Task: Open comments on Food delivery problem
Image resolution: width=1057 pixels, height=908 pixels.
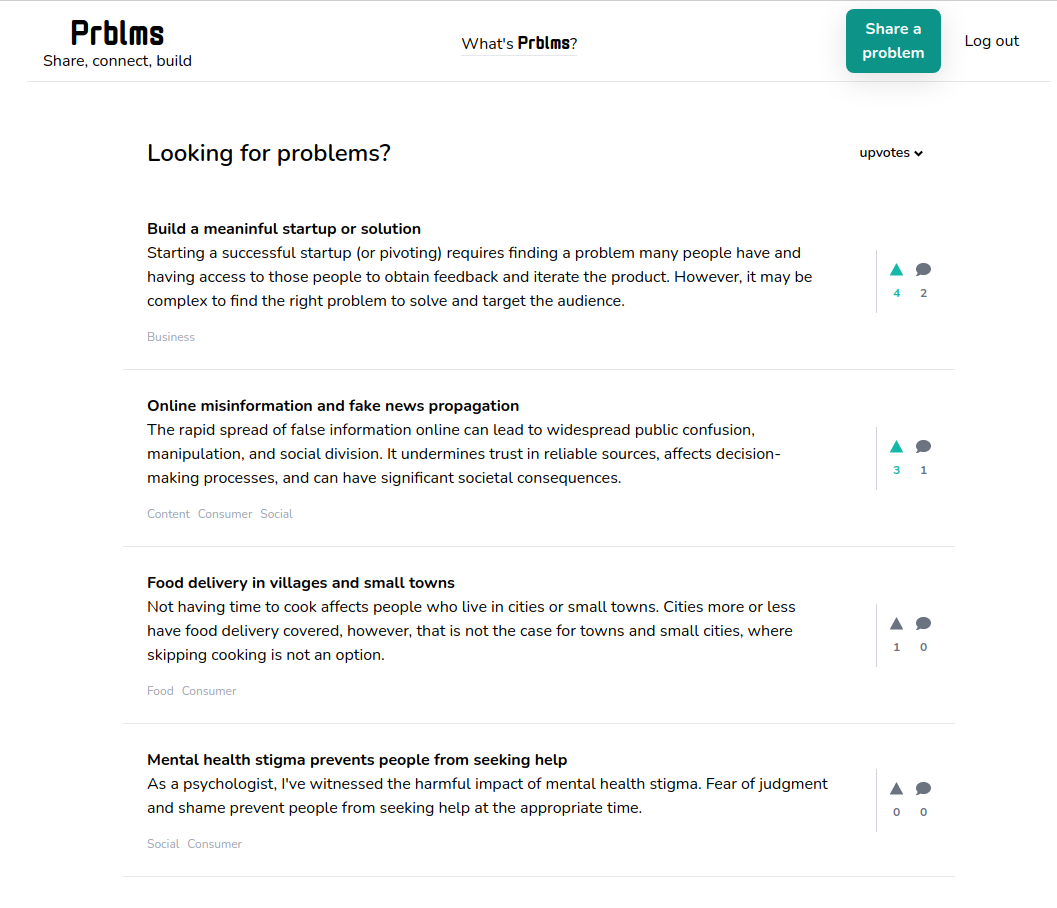Action: tap(923, 624)
